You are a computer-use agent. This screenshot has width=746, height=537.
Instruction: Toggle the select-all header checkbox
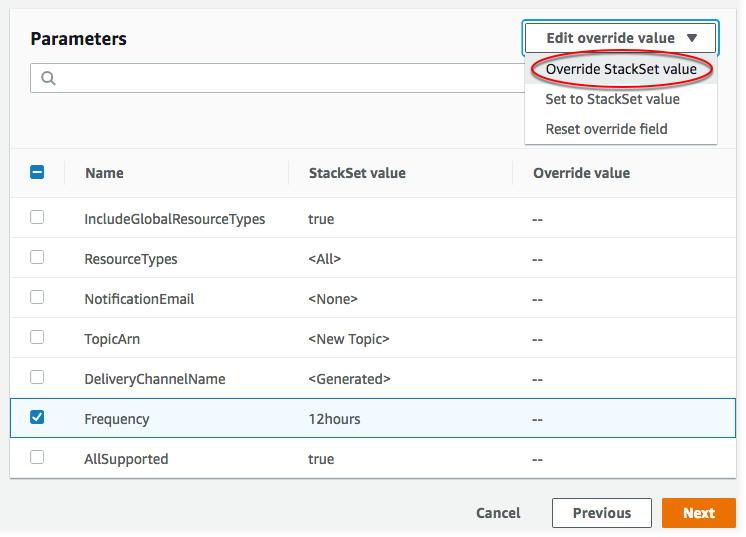[x=37, y=172]
